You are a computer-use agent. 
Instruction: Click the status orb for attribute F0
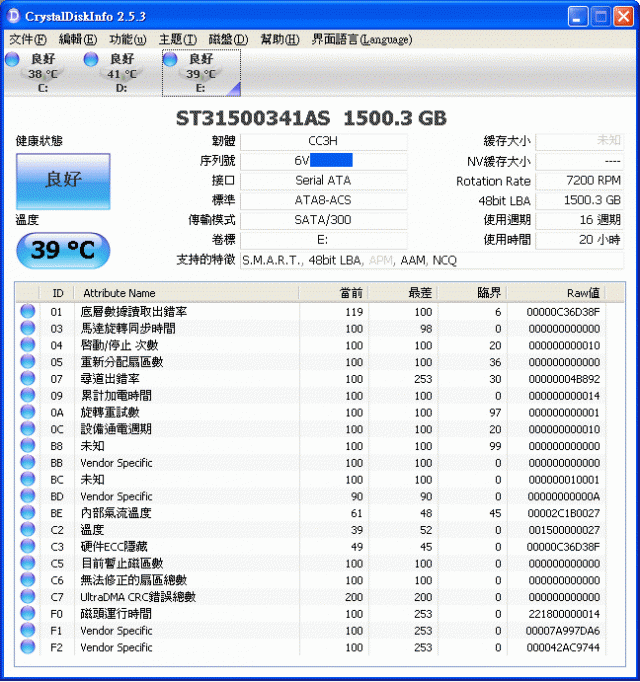(x=28, y=614)
